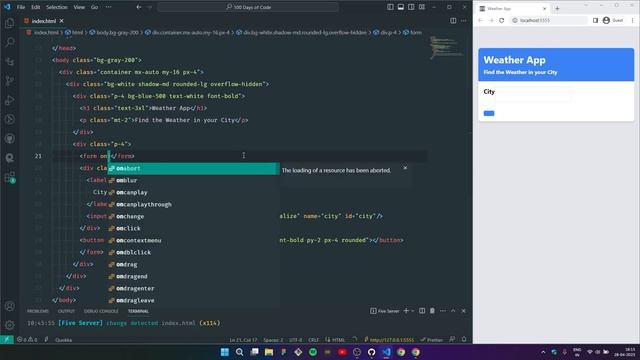Viewport: 640px width, 360px height.
Task: Kill the terminal with trash icon
Action: [432, 311]
